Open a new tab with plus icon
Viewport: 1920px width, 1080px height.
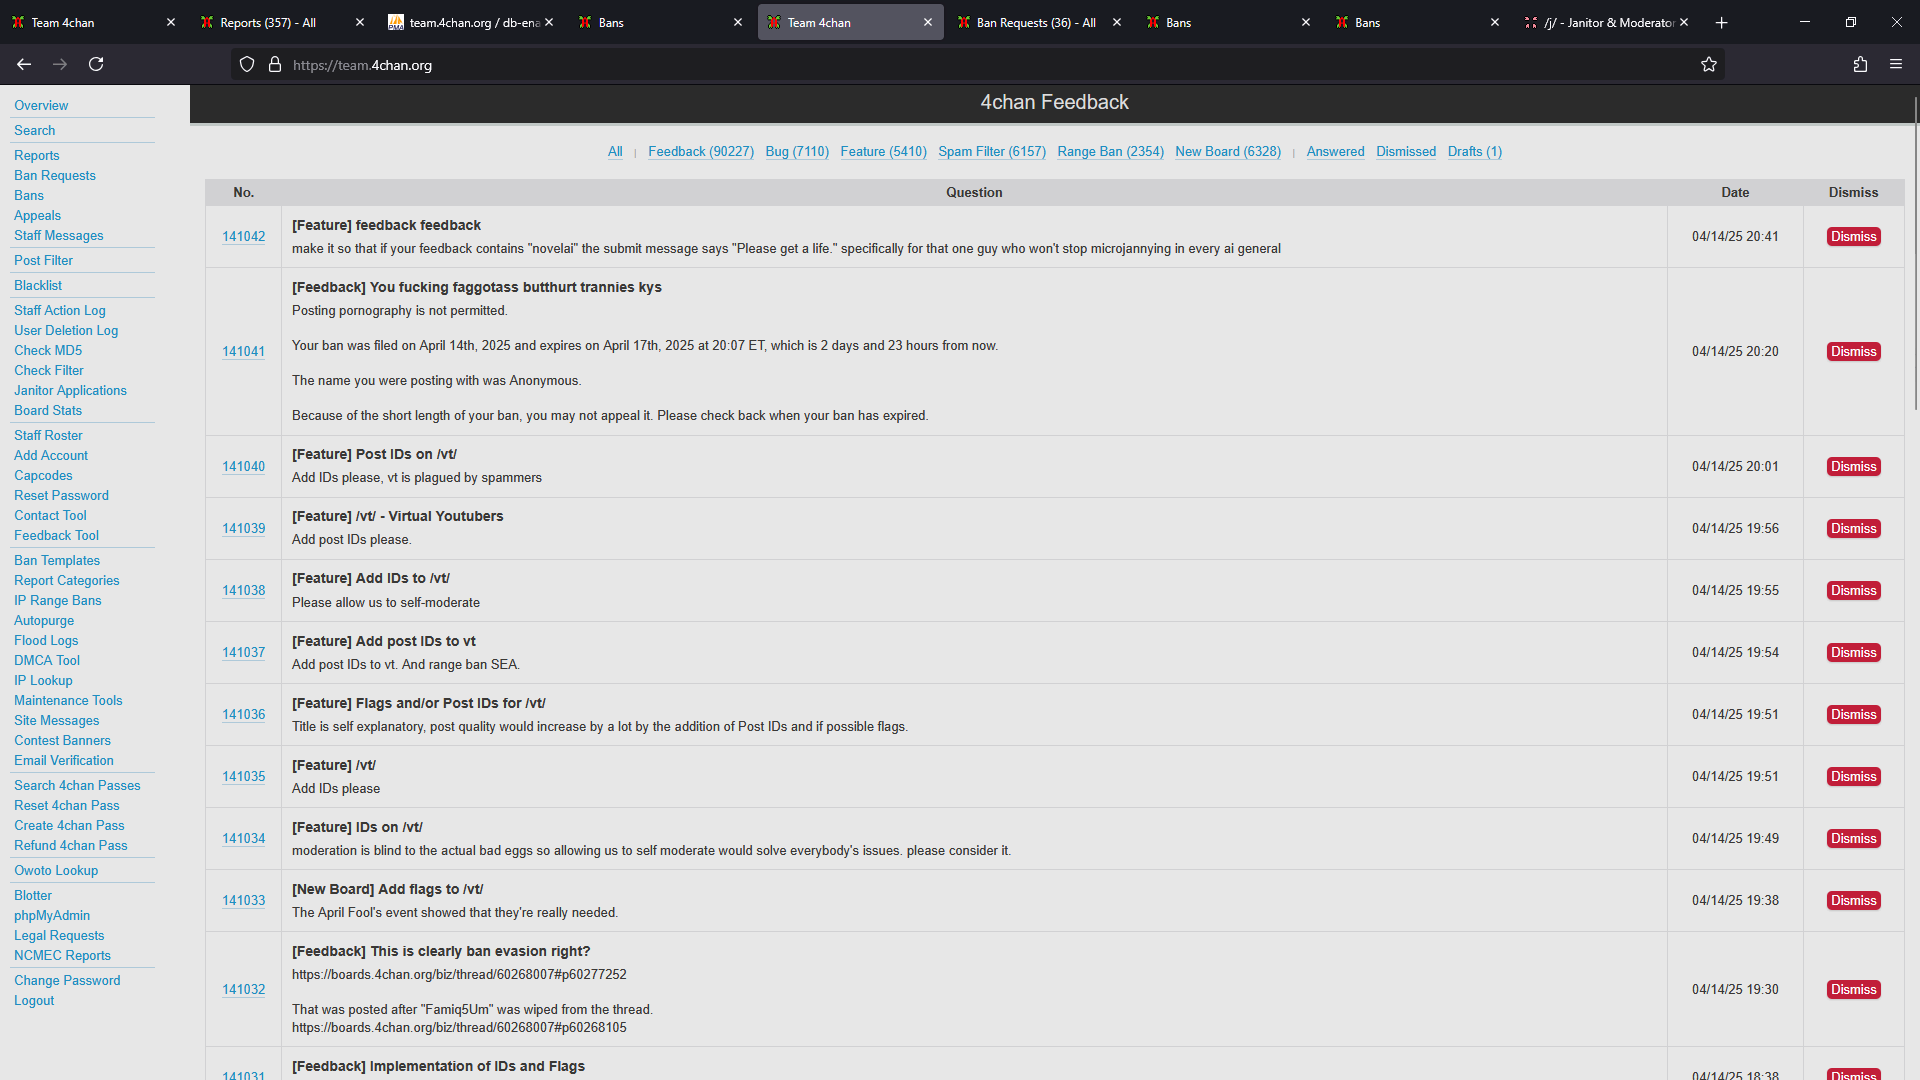tap(1721, 22)
